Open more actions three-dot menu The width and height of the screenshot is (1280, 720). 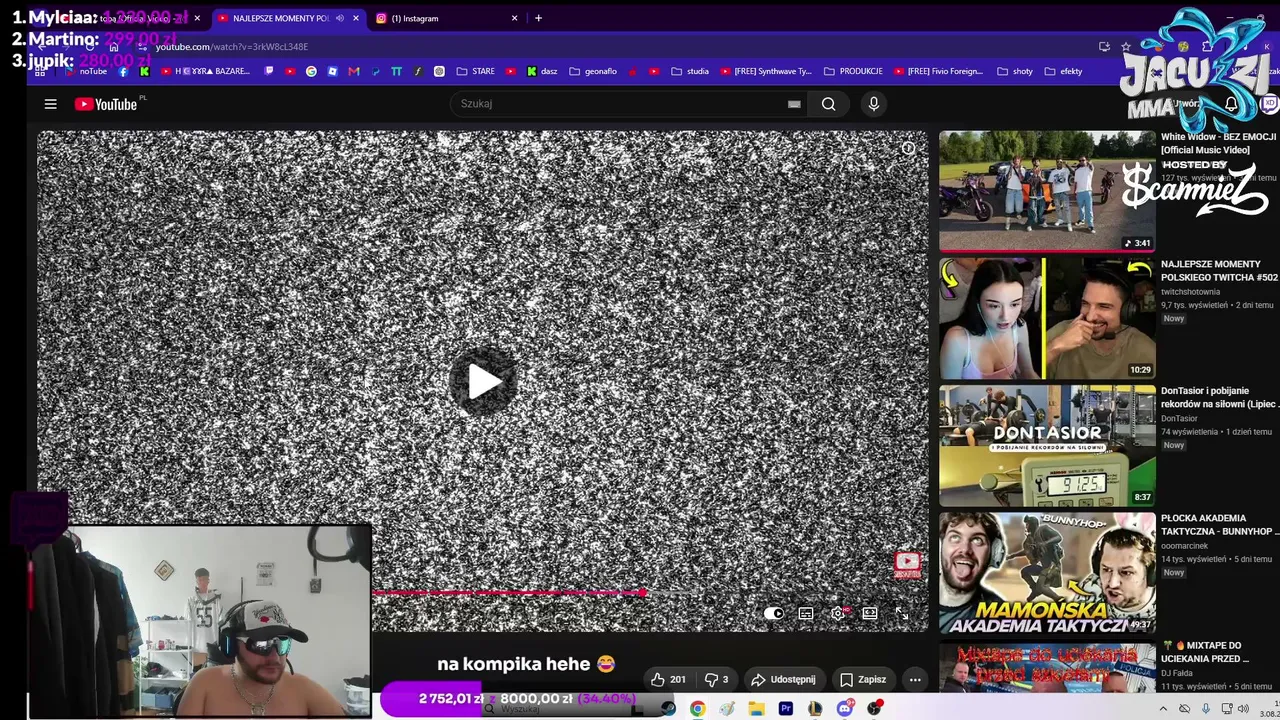pos(915,680)
